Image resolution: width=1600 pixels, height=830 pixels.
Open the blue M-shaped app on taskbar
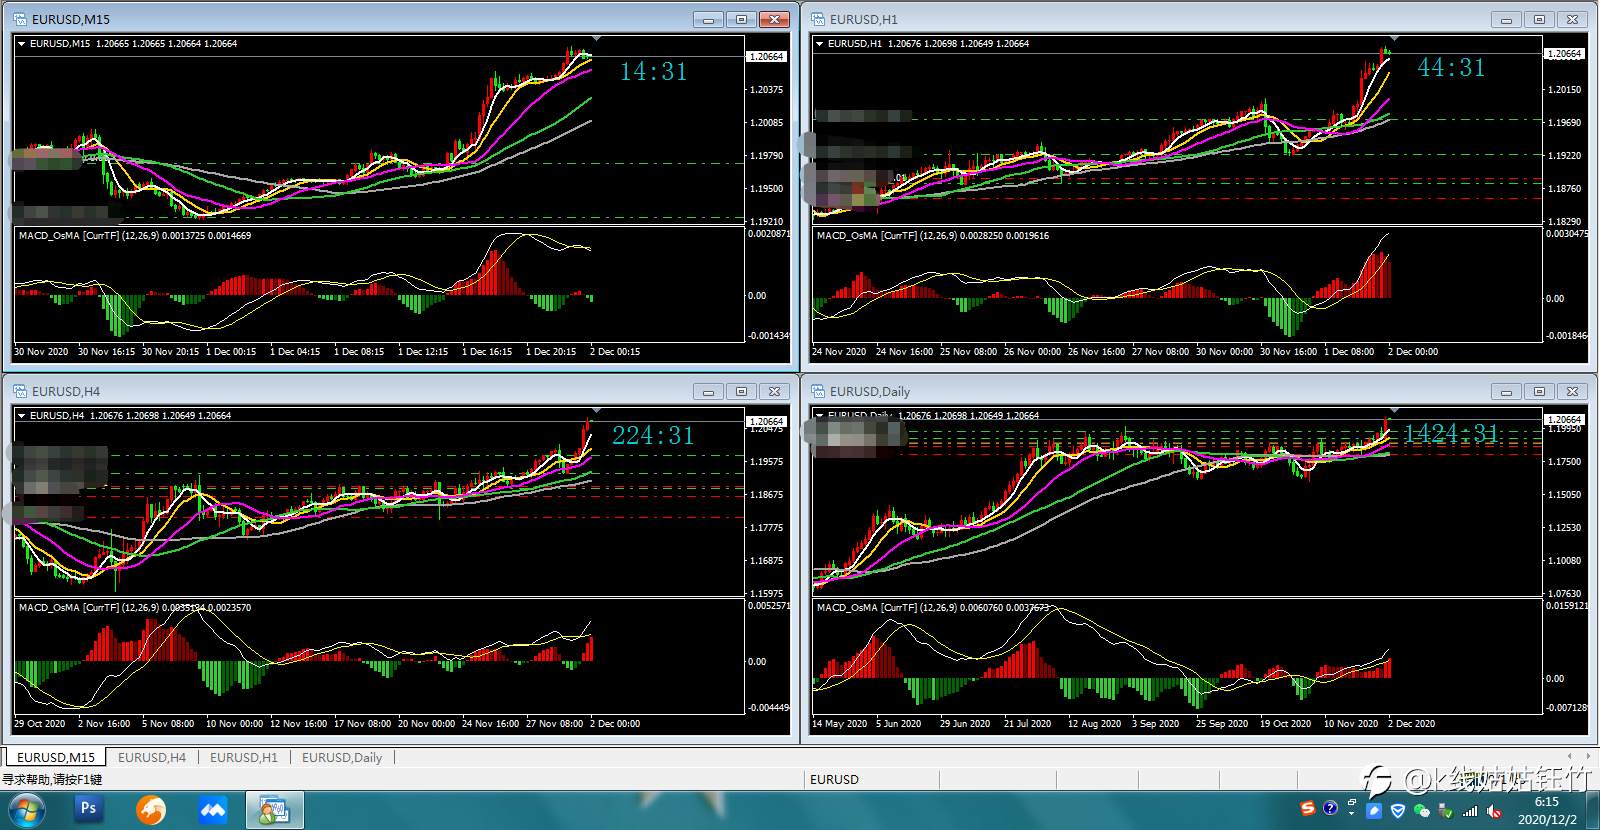213,809
